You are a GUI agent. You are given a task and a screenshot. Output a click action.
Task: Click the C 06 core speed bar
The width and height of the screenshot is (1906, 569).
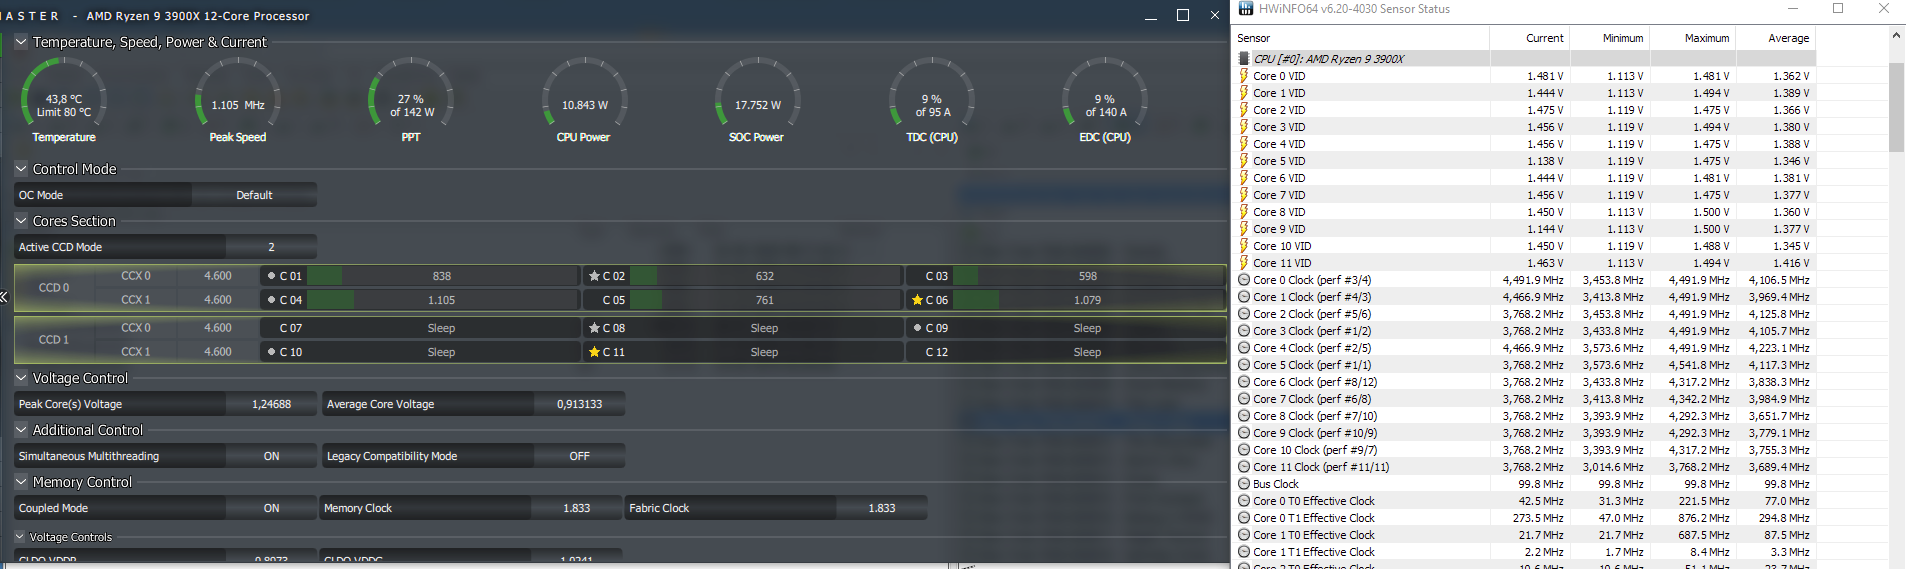[x=1088, y=300]
